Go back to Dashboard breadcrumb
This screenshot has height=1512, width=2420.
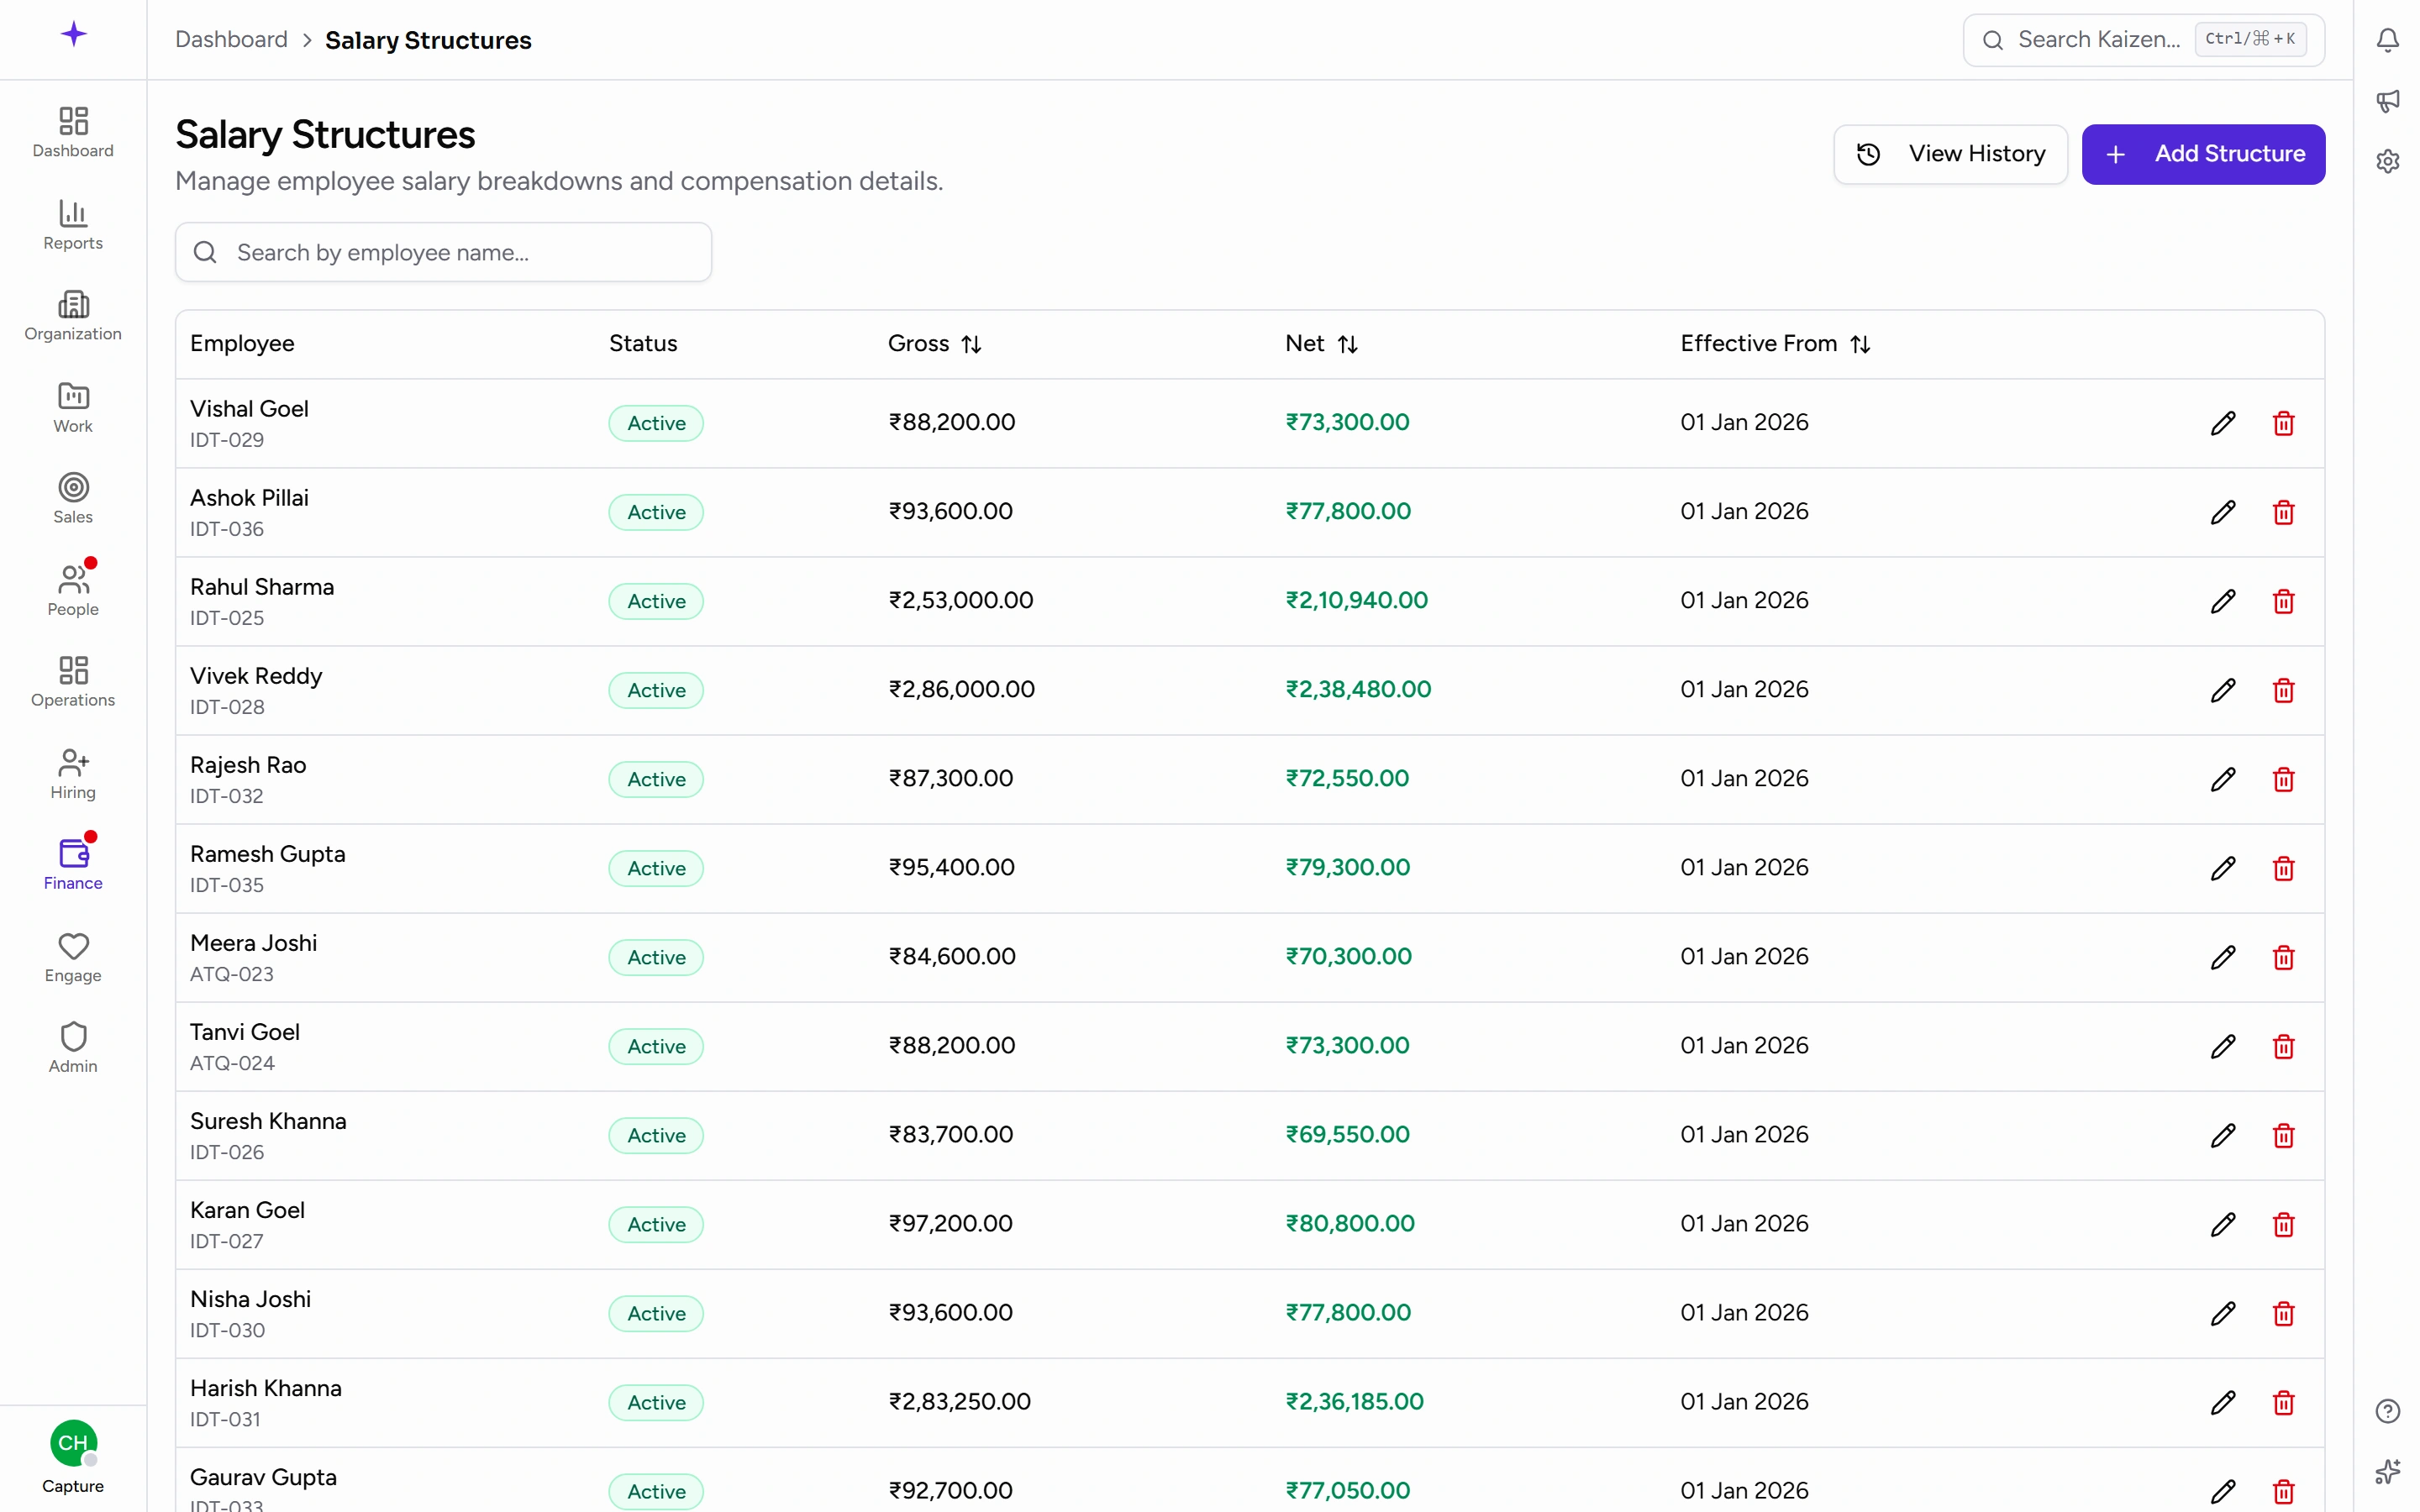tap(231, 40)
